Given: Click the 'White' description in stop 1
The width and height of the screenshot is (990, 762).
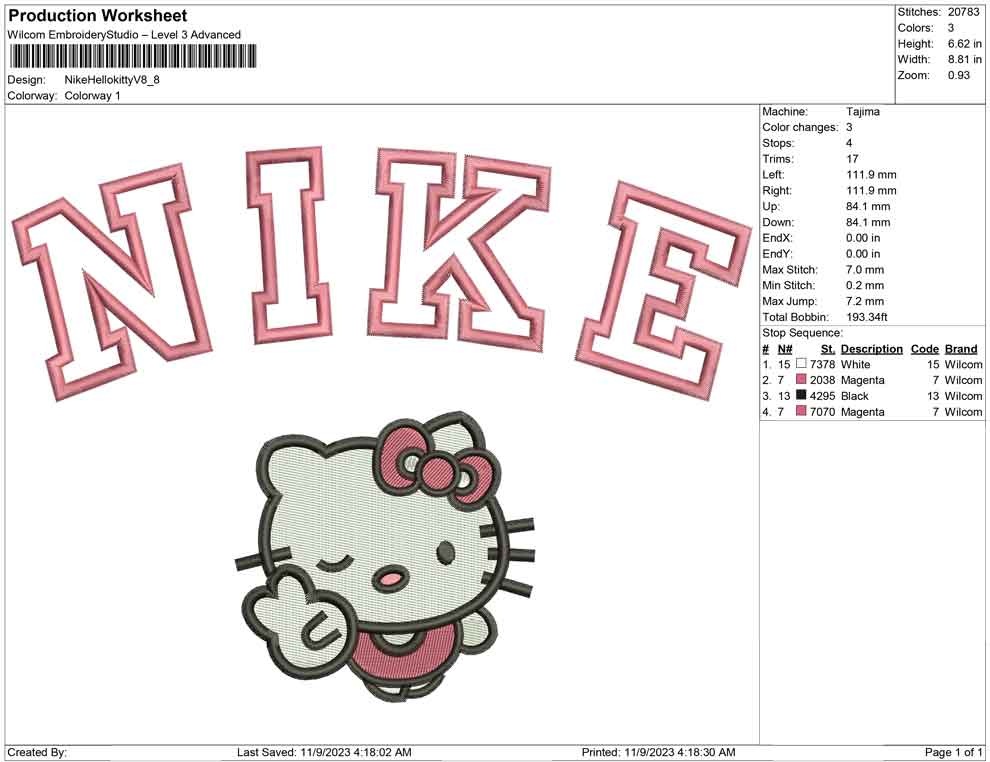Looking at the screenshot, I should [x=856, y=364].
